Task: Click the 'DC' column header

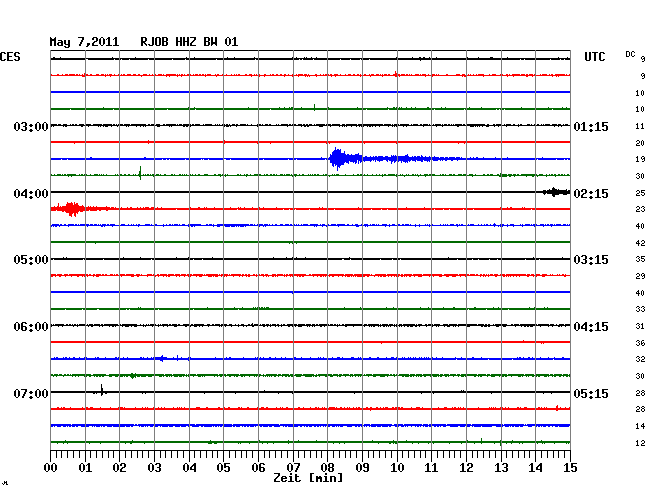Action: coord(630,54)
